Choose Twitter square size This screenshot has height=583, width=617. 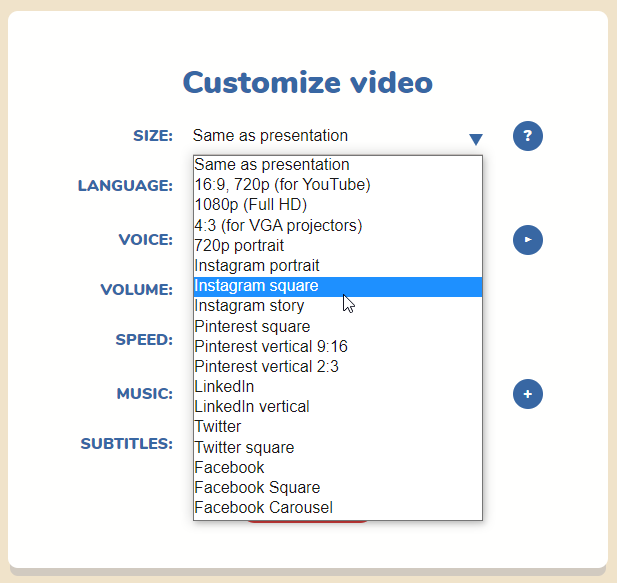pos(244,448)
